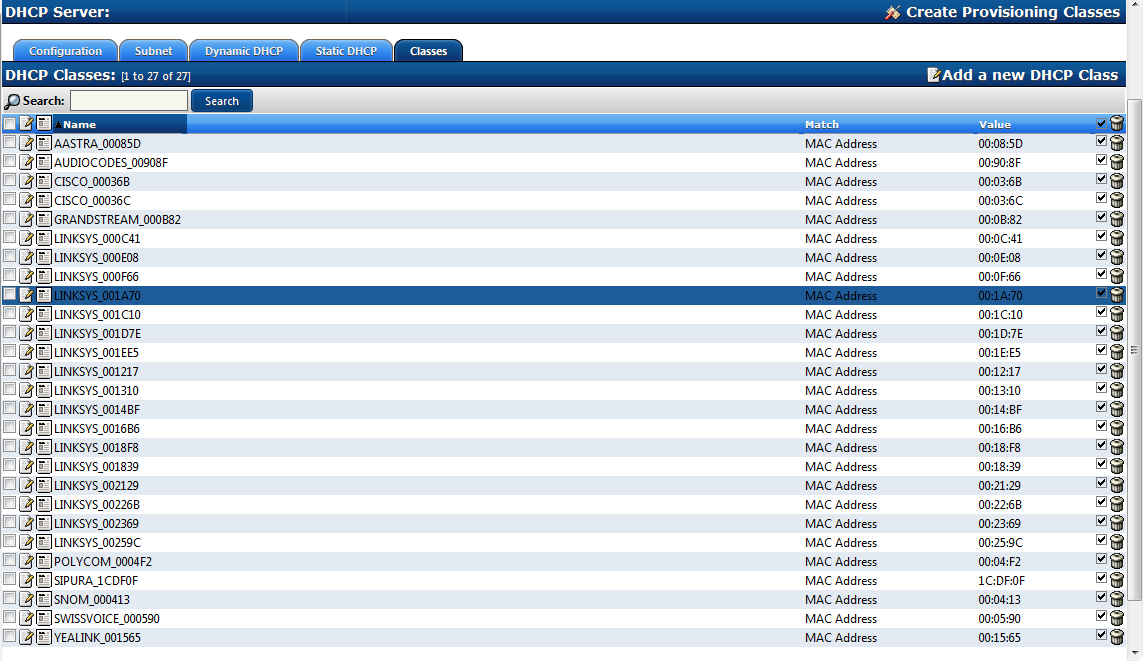
Task: Open details icon for AUDIOCODES_00908F row
Action: pos(44,162)
